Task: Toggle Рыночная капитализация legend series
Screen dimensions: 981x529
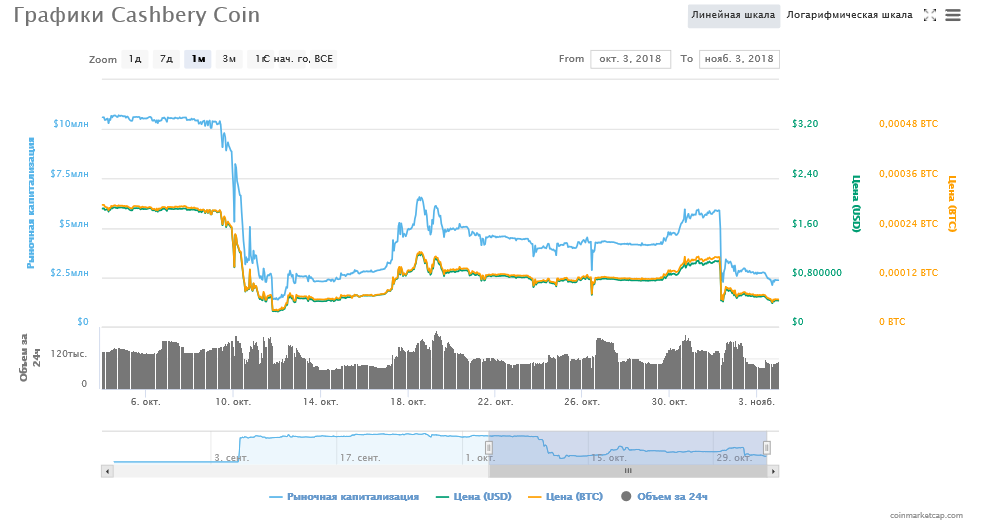Action: tap(344, 496)
